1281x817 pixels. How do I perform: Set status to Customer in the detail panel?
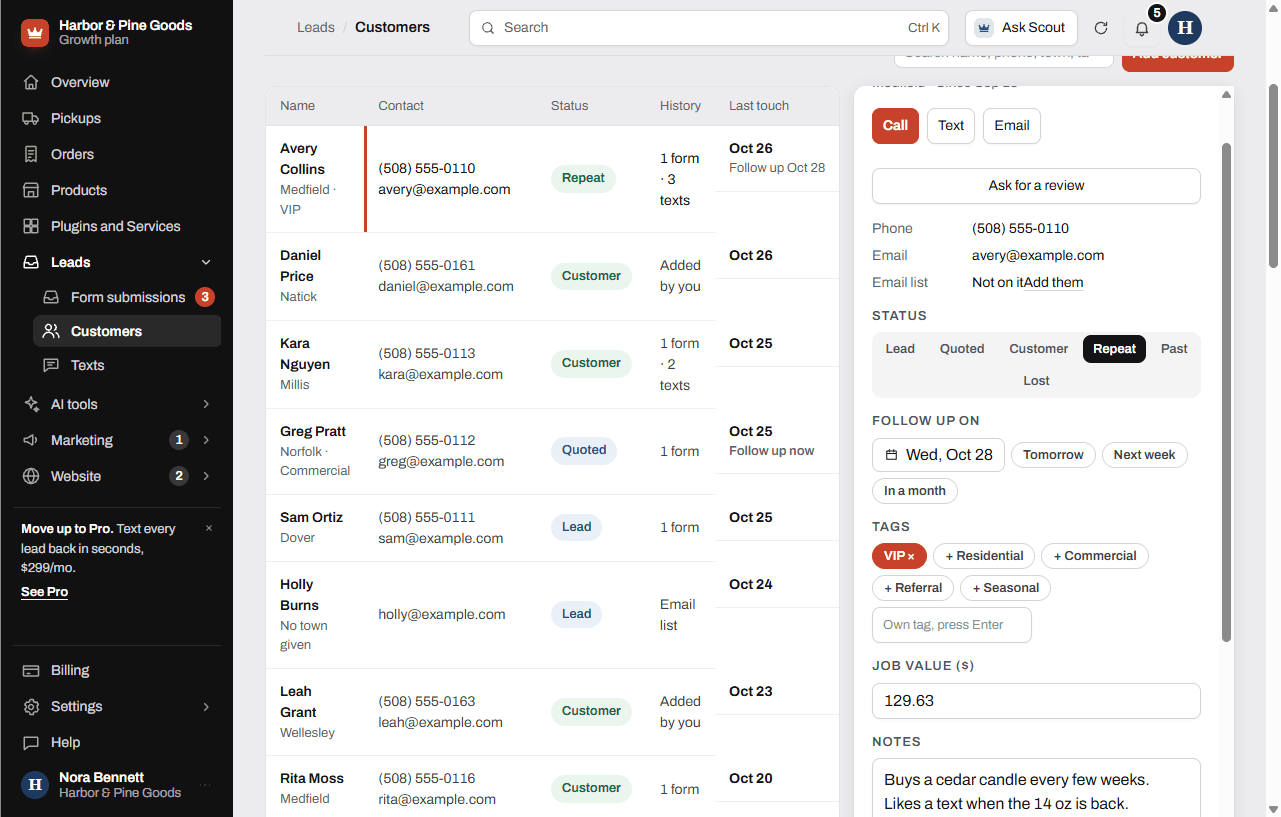click(1038, 349)
